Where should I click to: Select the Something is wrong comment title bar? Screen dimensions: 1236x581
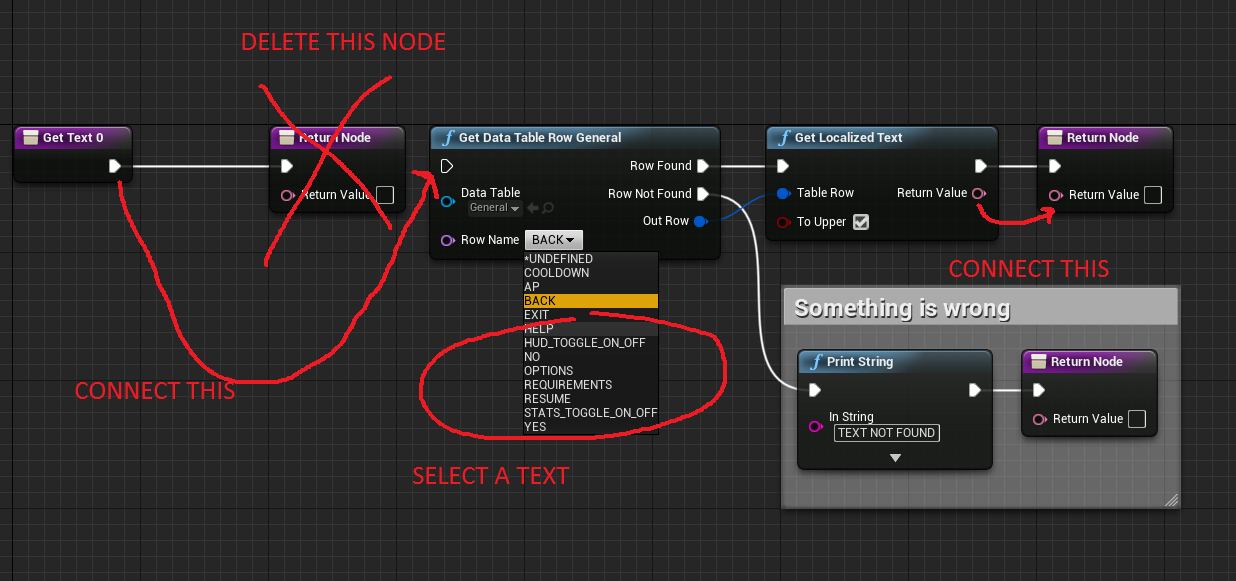(980, 308)
